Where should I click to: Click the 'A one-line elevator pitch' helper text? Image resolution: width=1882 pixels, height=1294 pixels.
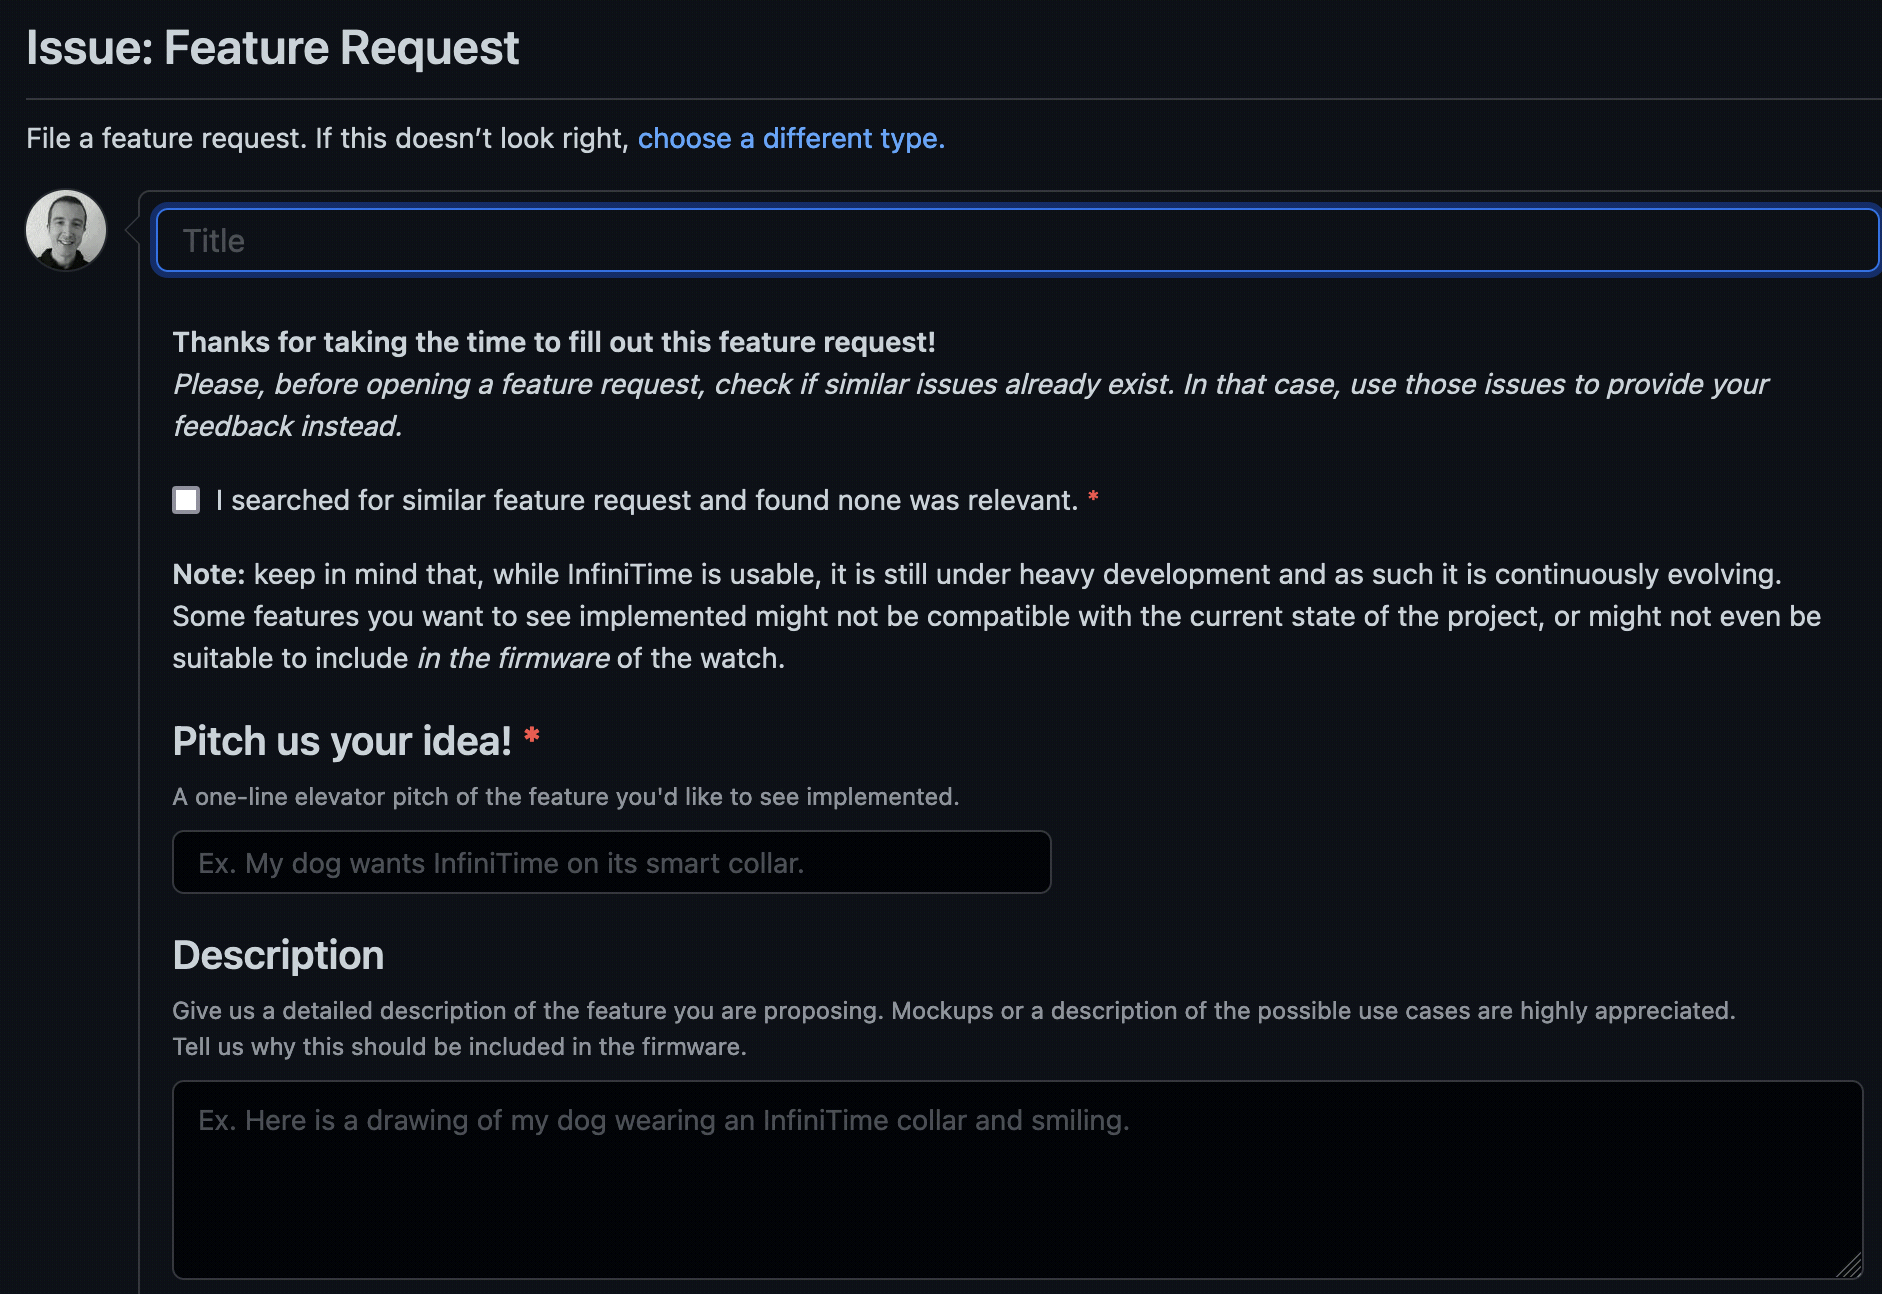[x=565, y=797]
